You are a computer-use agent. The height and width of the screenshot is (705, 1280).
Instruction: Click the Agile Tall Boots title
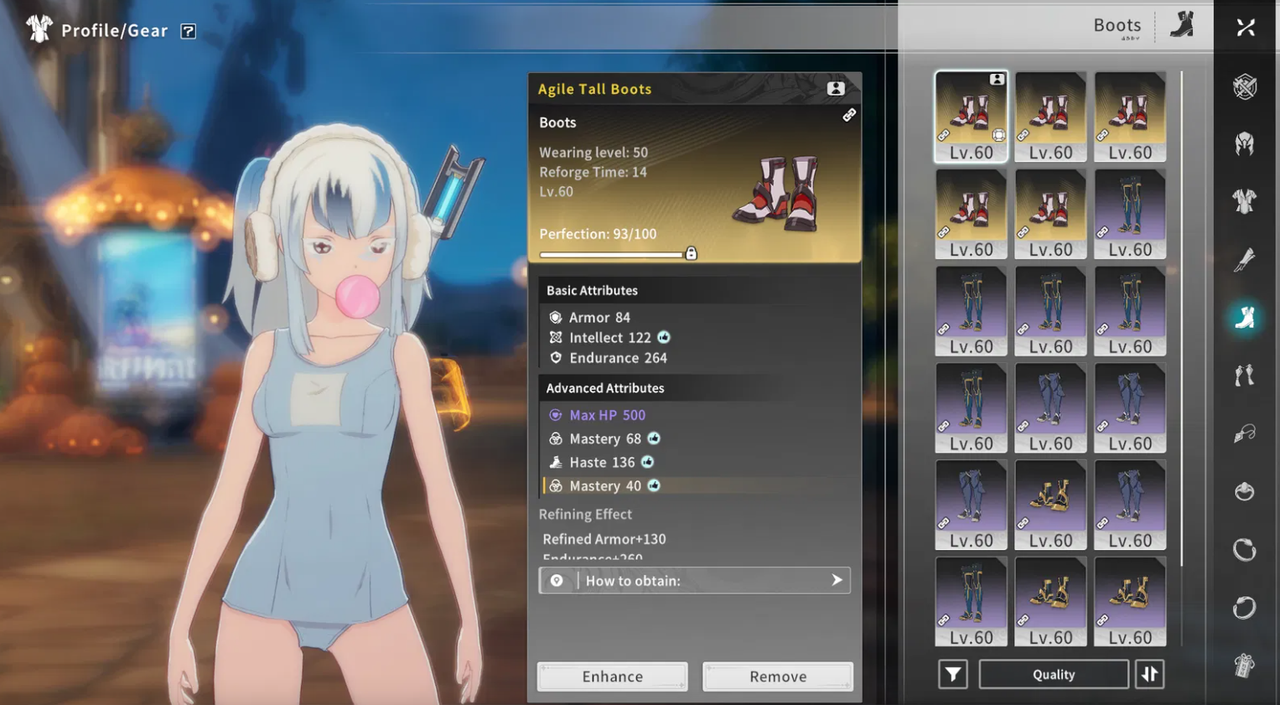(x=595, y=89)
